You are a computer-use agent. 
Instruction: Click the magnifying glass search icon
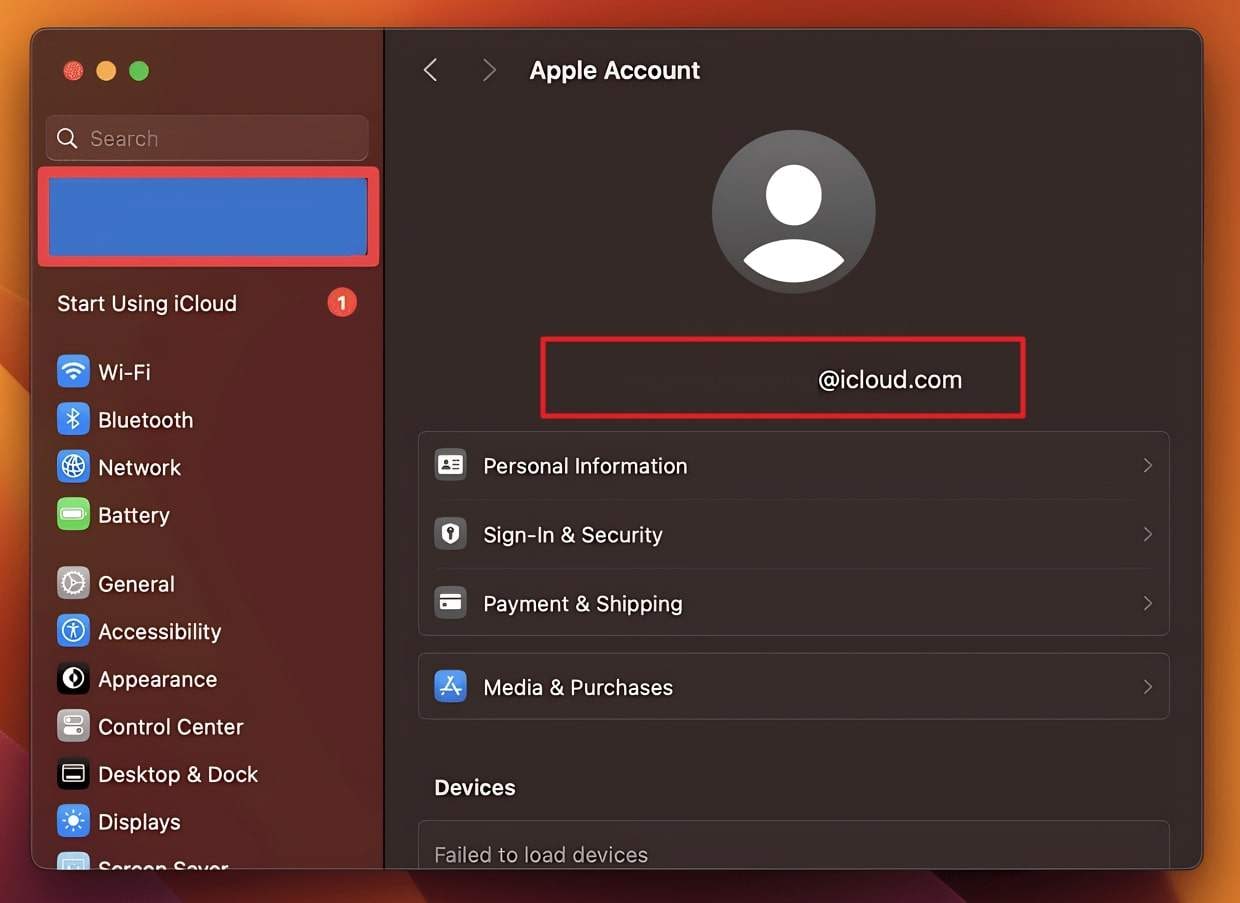tap(67, 138)
